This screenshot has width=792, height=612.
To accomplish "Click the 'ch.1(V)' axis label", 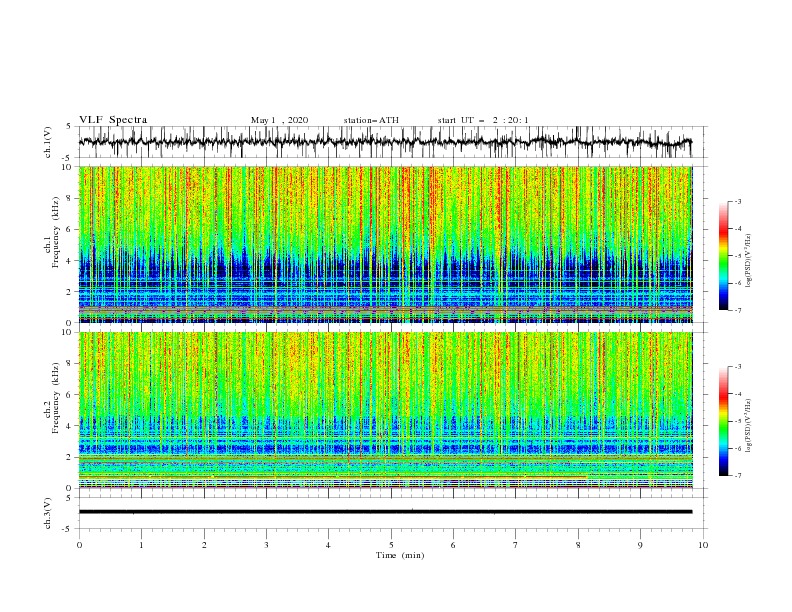I will 48,142.
